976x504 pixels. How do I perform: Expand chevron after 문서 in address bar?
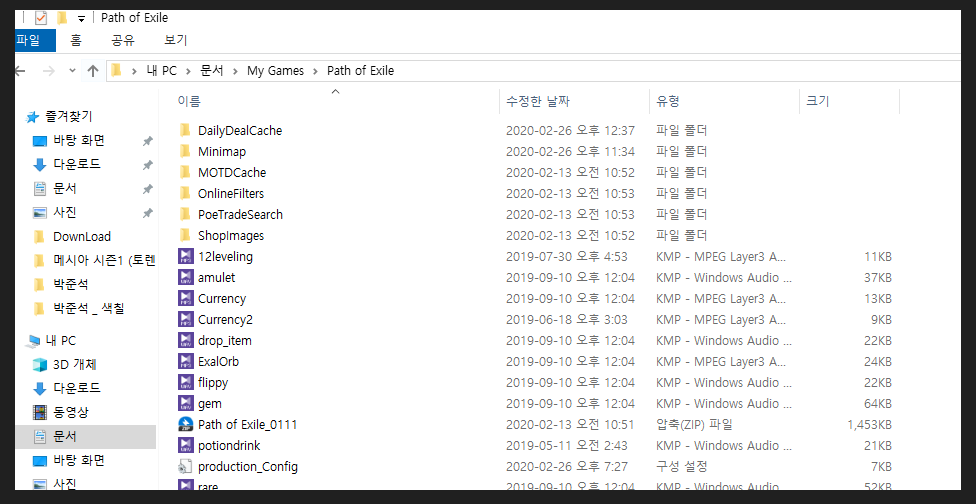click(235, 71)
